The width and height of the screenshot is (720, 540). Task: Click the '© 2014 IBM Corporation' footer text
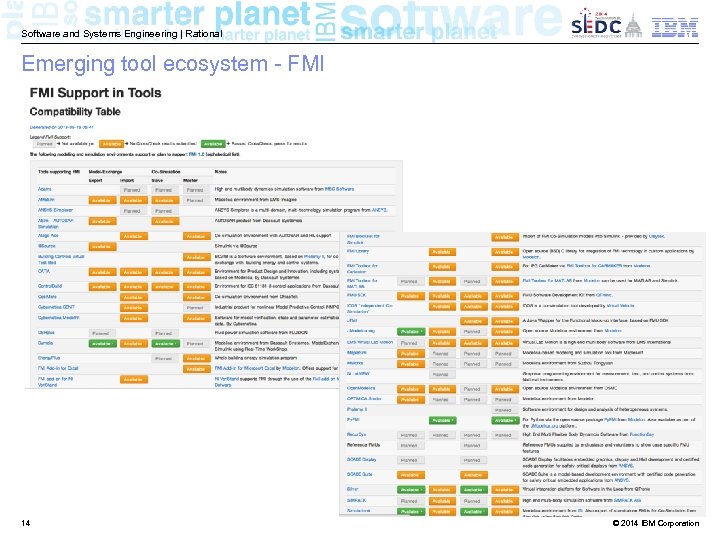(x=656, y=523)
